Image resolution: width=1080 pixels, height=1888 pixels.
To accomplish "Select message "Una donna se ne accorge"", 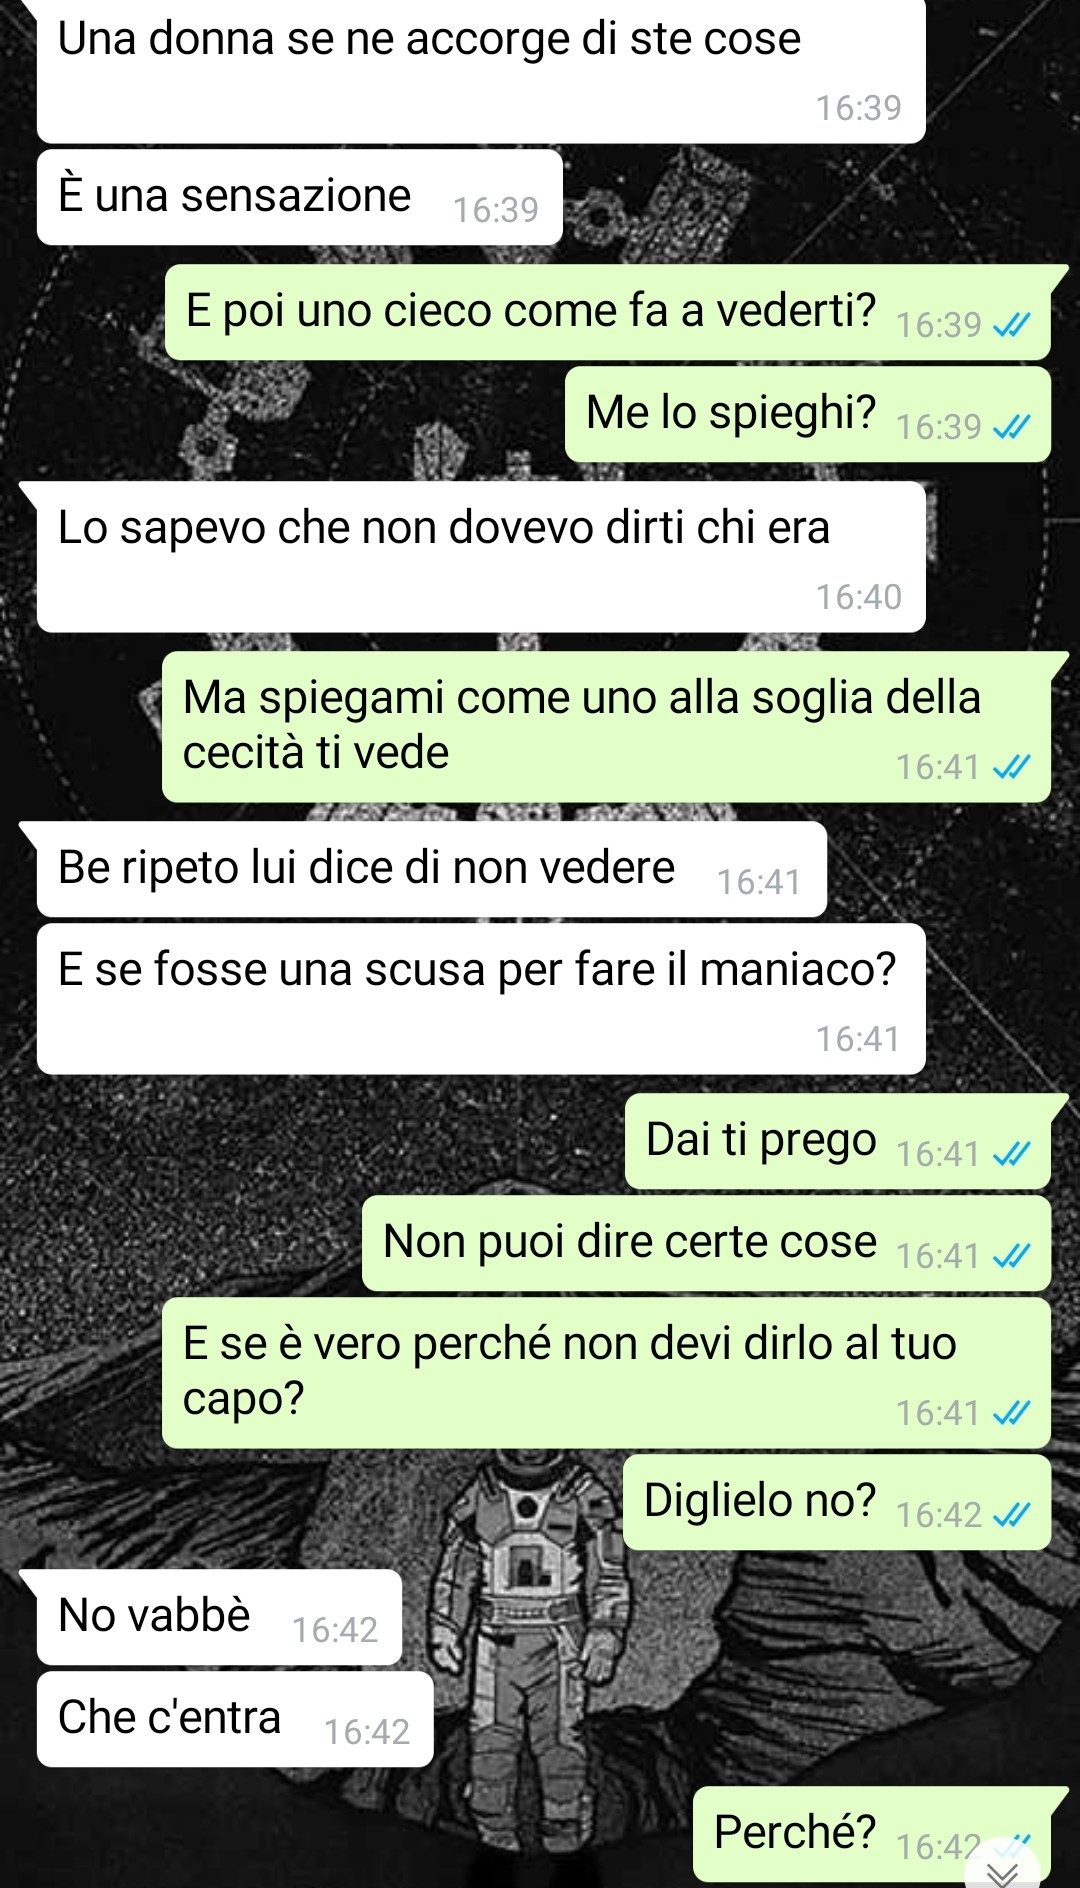I will click(480, 70).
